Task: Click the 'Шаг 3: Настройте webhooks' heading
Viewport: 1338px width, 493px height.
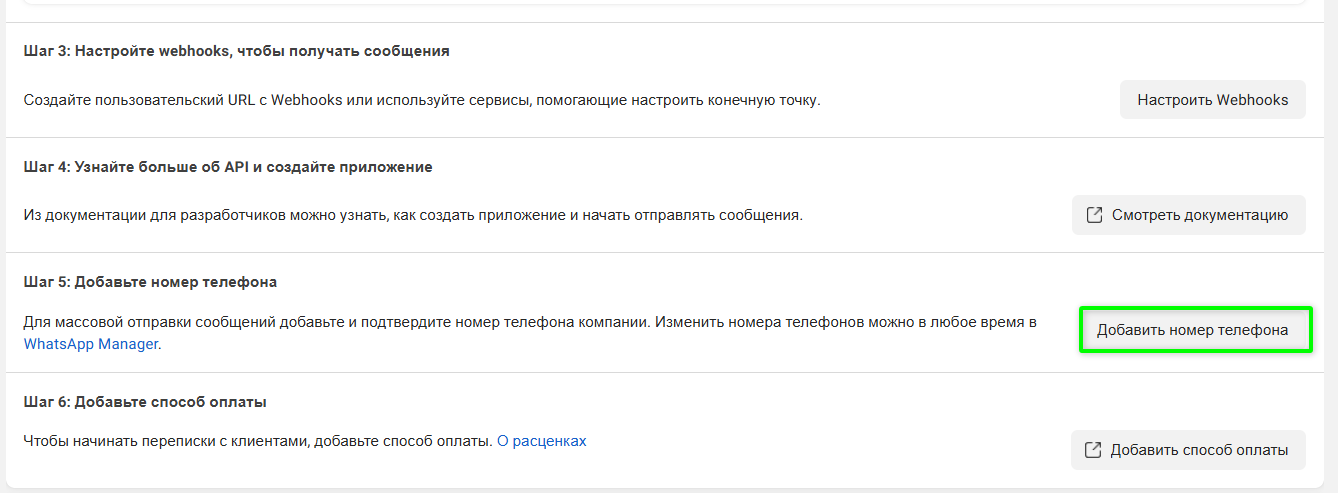Action: (236, 51)
